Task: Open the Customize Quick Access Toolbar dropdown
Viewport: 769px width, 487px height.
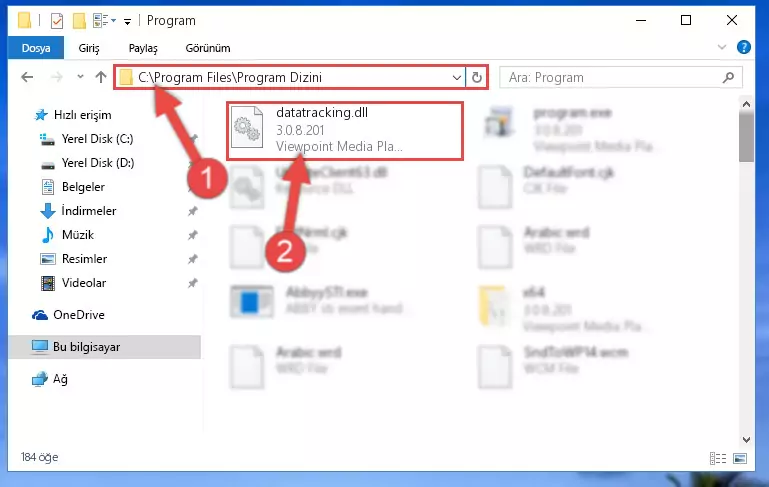Action: click(x=127, y=22)
